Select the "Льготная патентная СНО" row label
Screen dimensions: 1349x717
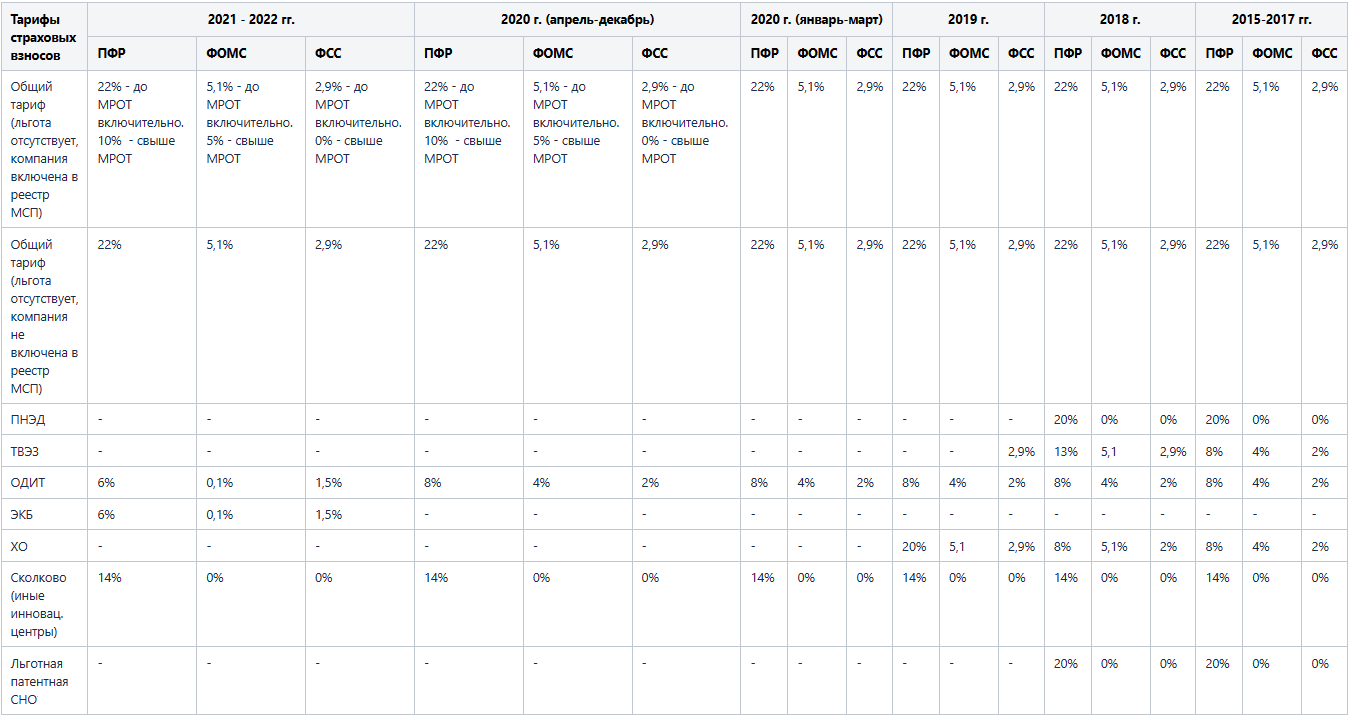point(40,681)
